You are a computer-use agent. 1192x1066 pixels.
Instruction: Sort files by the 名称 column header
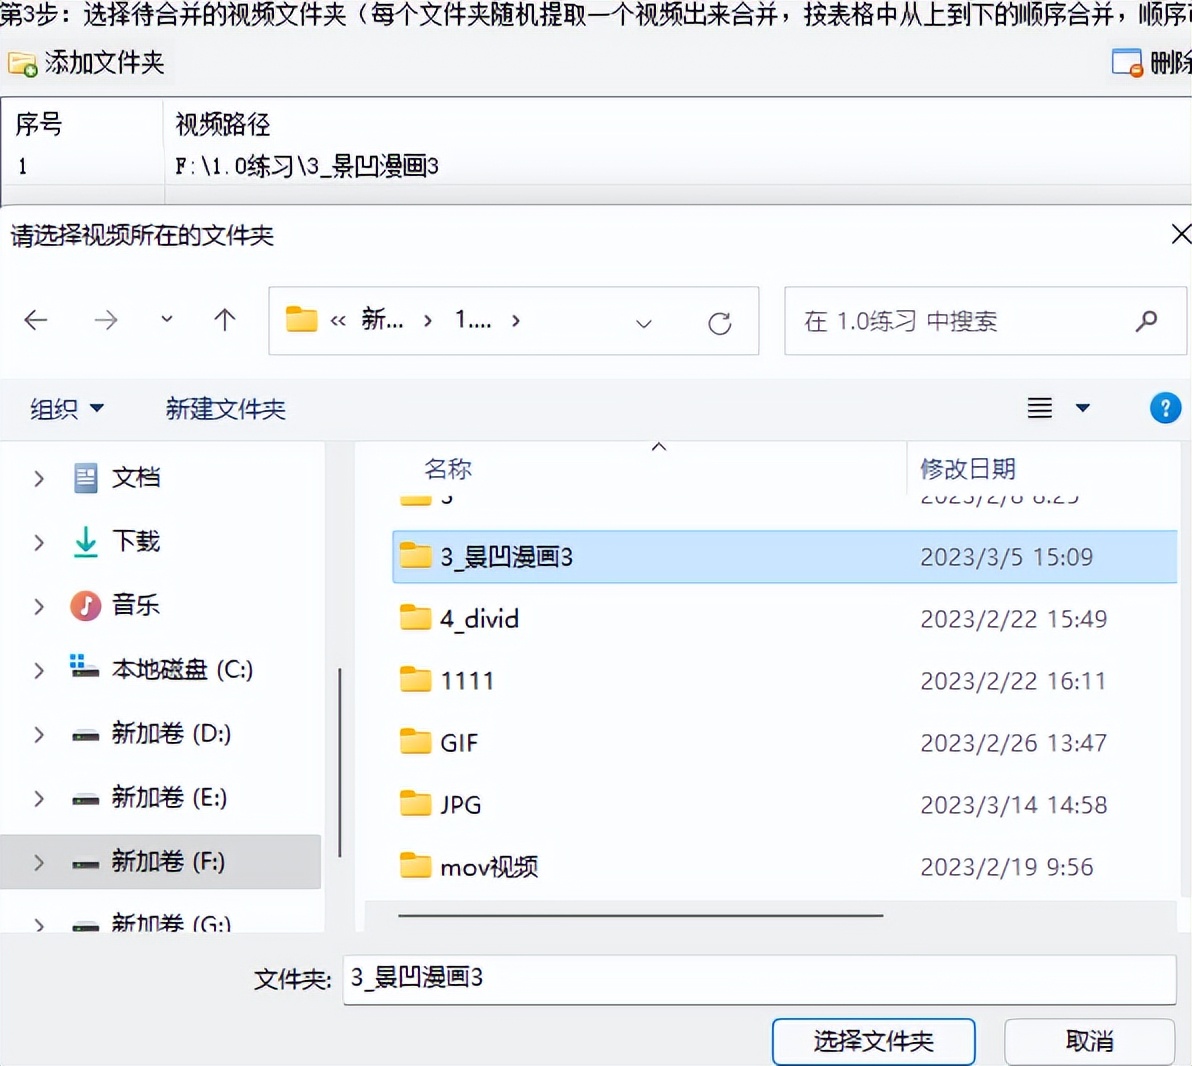click(x=447, y=468)
